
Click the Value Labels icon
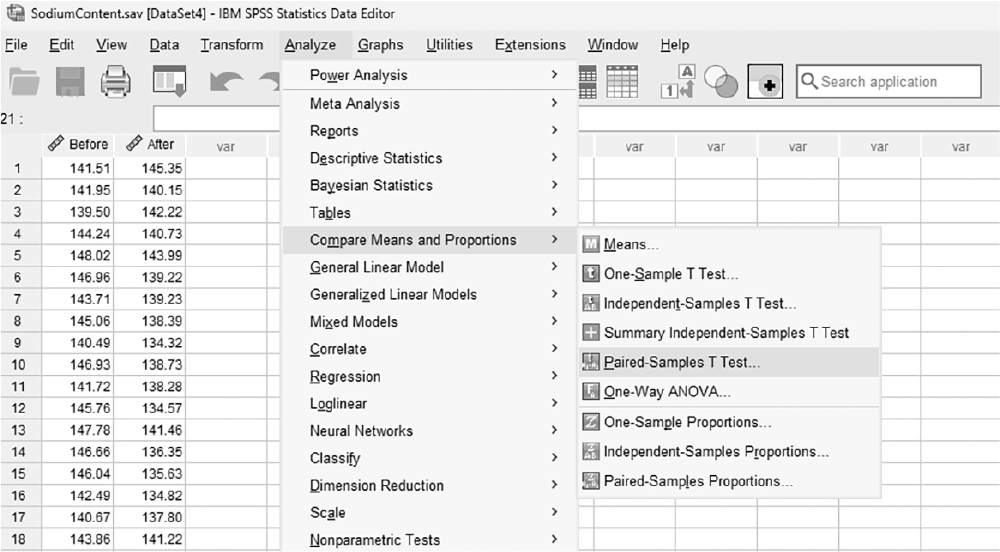pyautogui.click(x=677, y=82)
